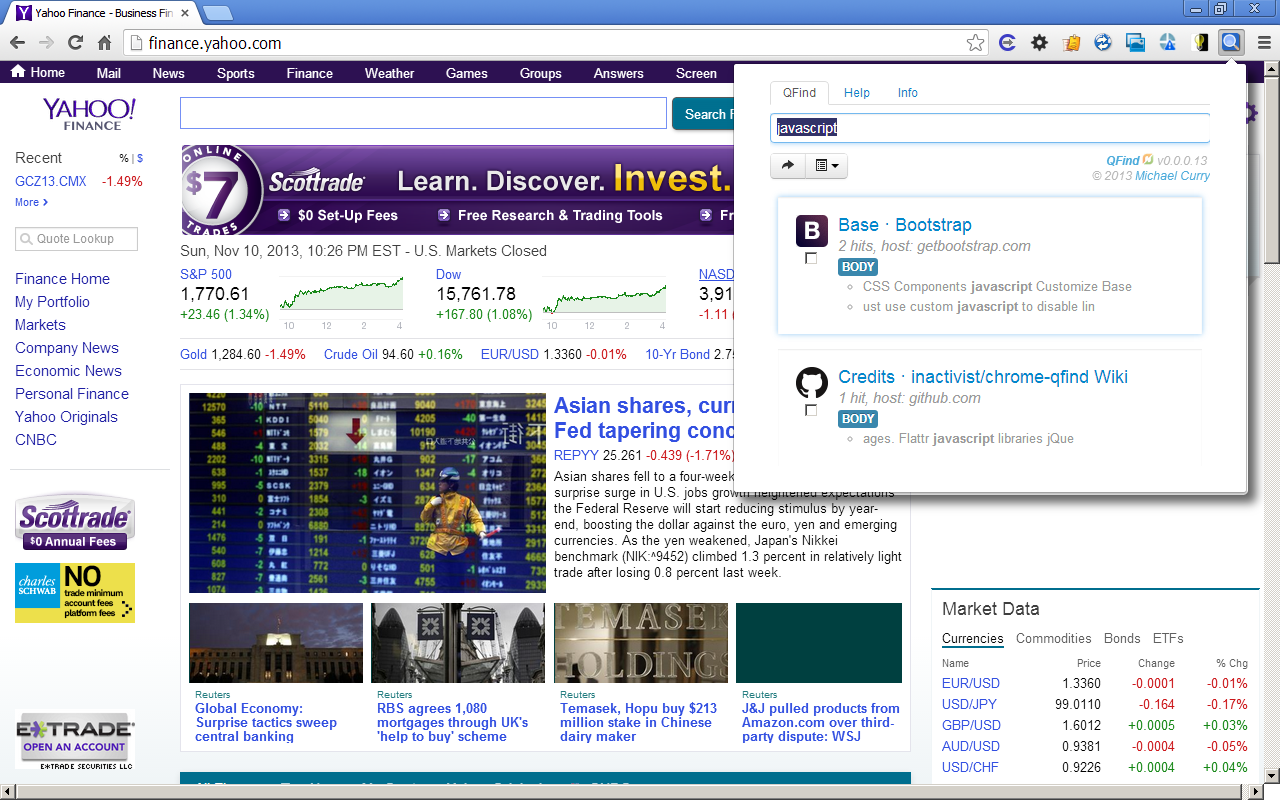Click the small QFind logo icon beside version
The image size is (1280, 800).
click(1148, 160)
